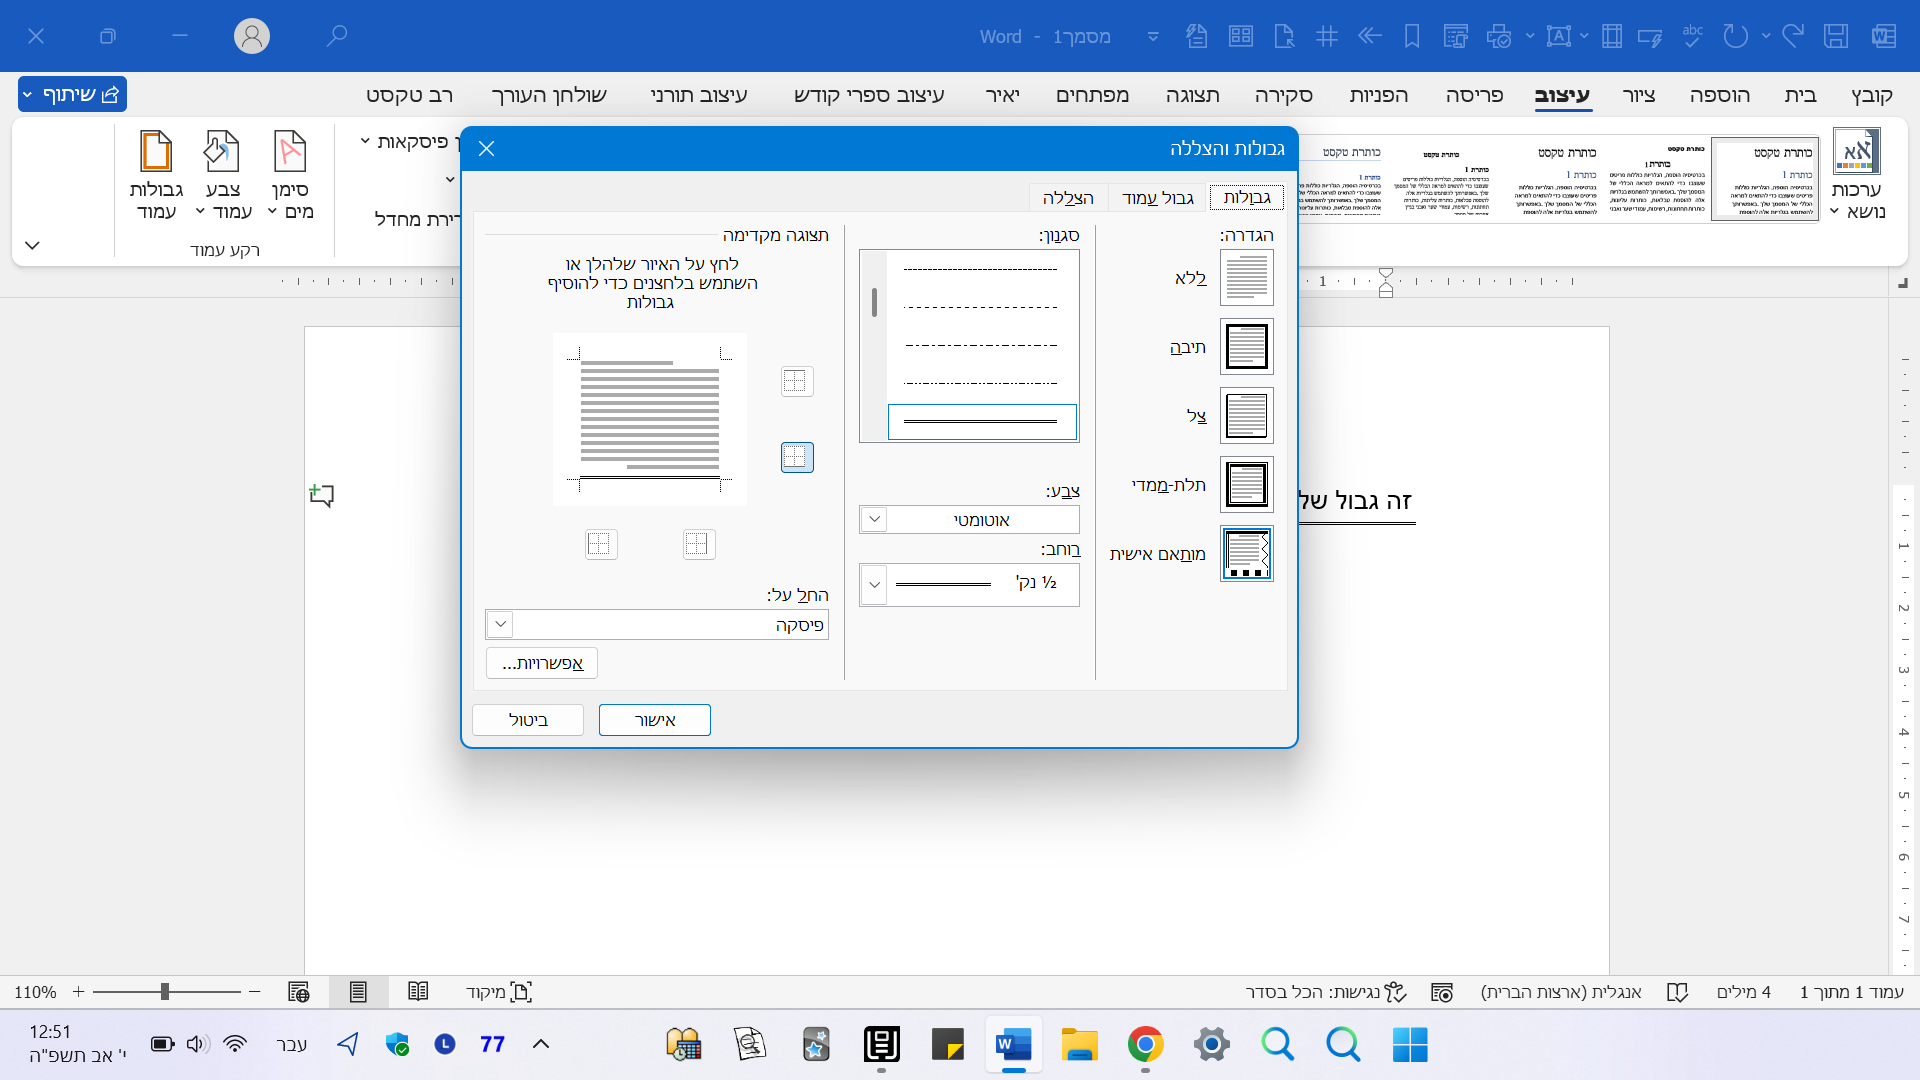
Task: Select the dash-dot line style in the list
Action: [x=981, y=345]
